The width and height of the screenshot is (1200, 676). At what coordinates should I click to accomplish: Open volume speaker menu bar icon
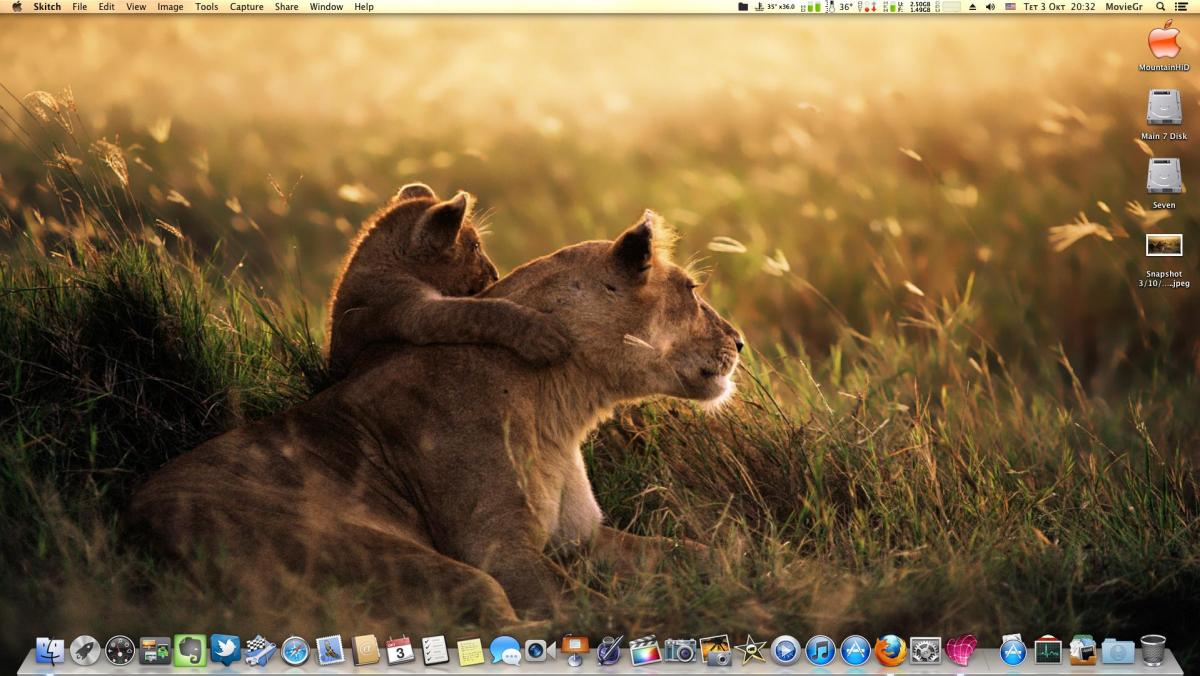tap(990, 6)
